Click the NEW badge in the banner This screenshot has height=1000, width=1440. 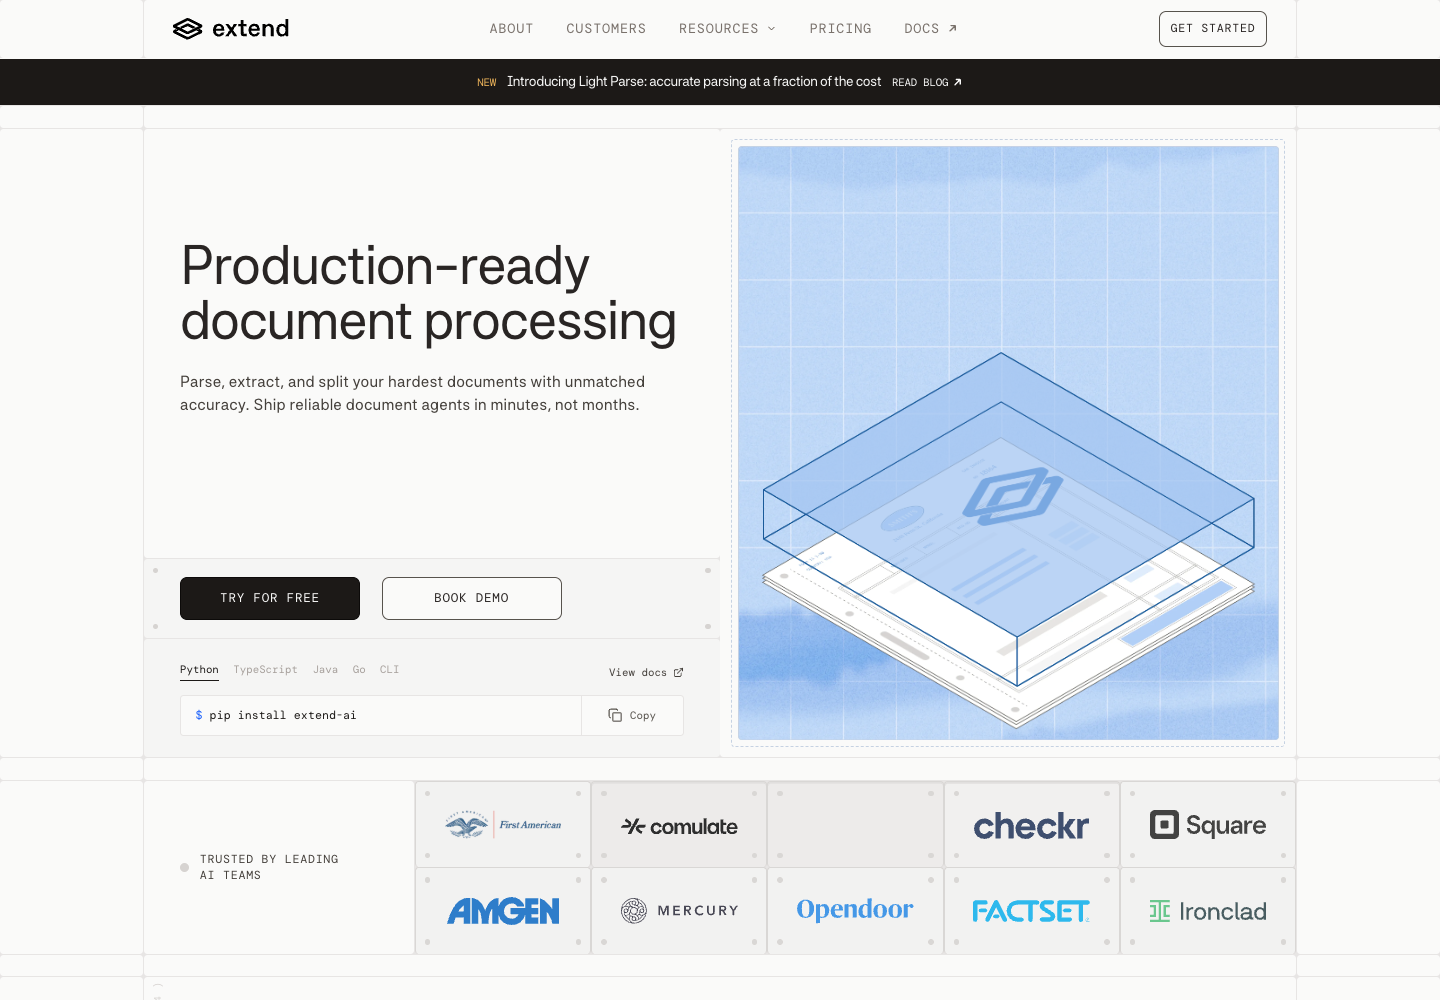point(487,82)
